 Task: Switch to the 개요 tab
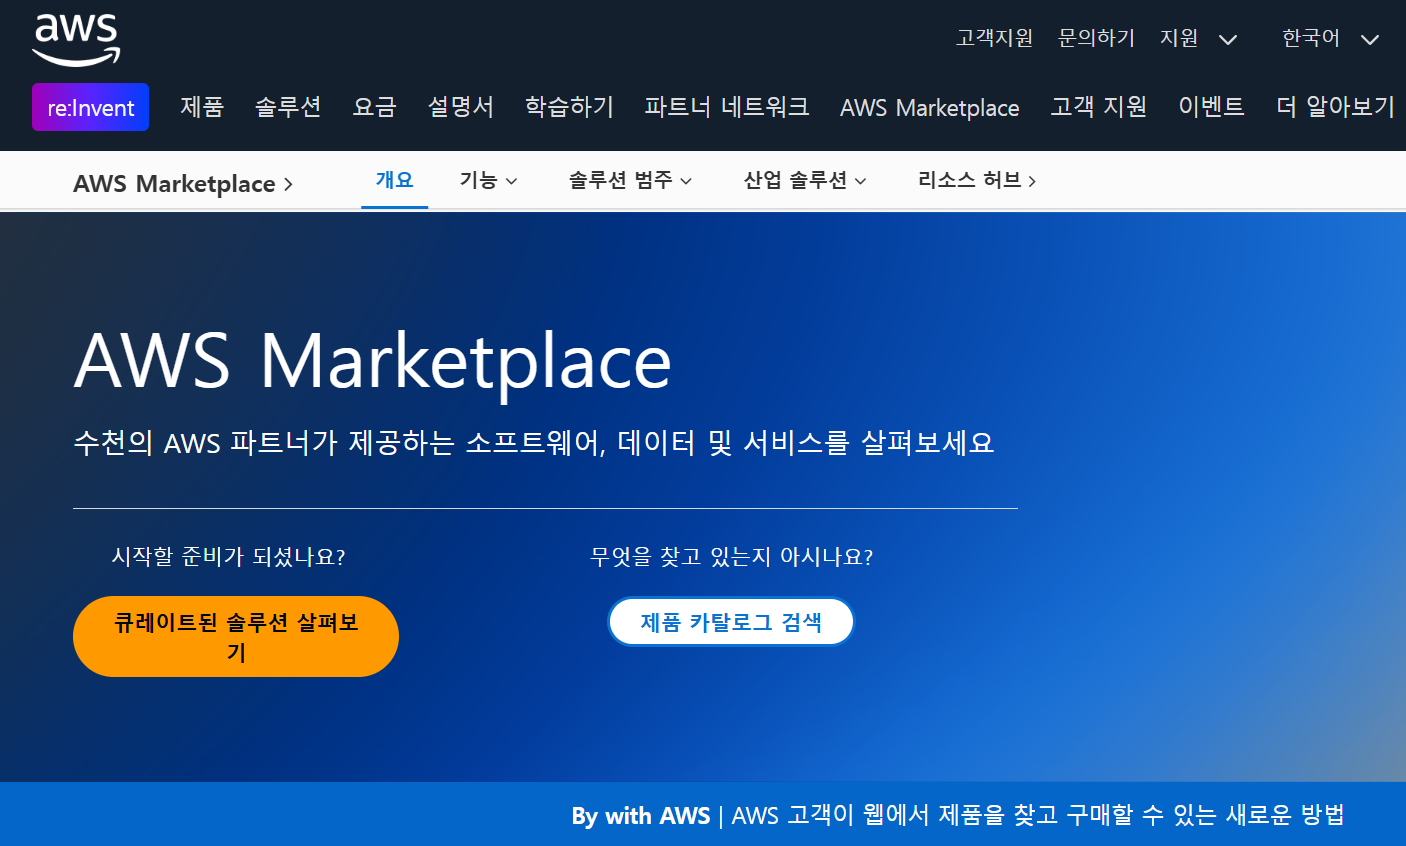coord(394,180)
